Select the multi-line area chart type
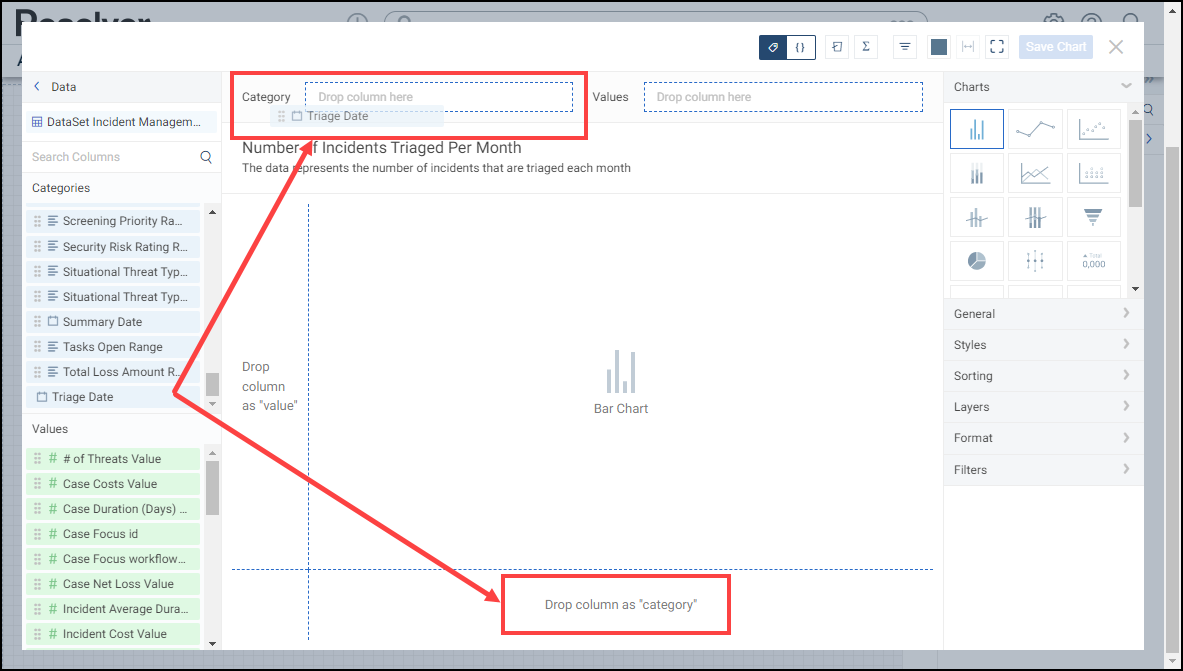The image size is (1183, 671). pos(1035,173)
